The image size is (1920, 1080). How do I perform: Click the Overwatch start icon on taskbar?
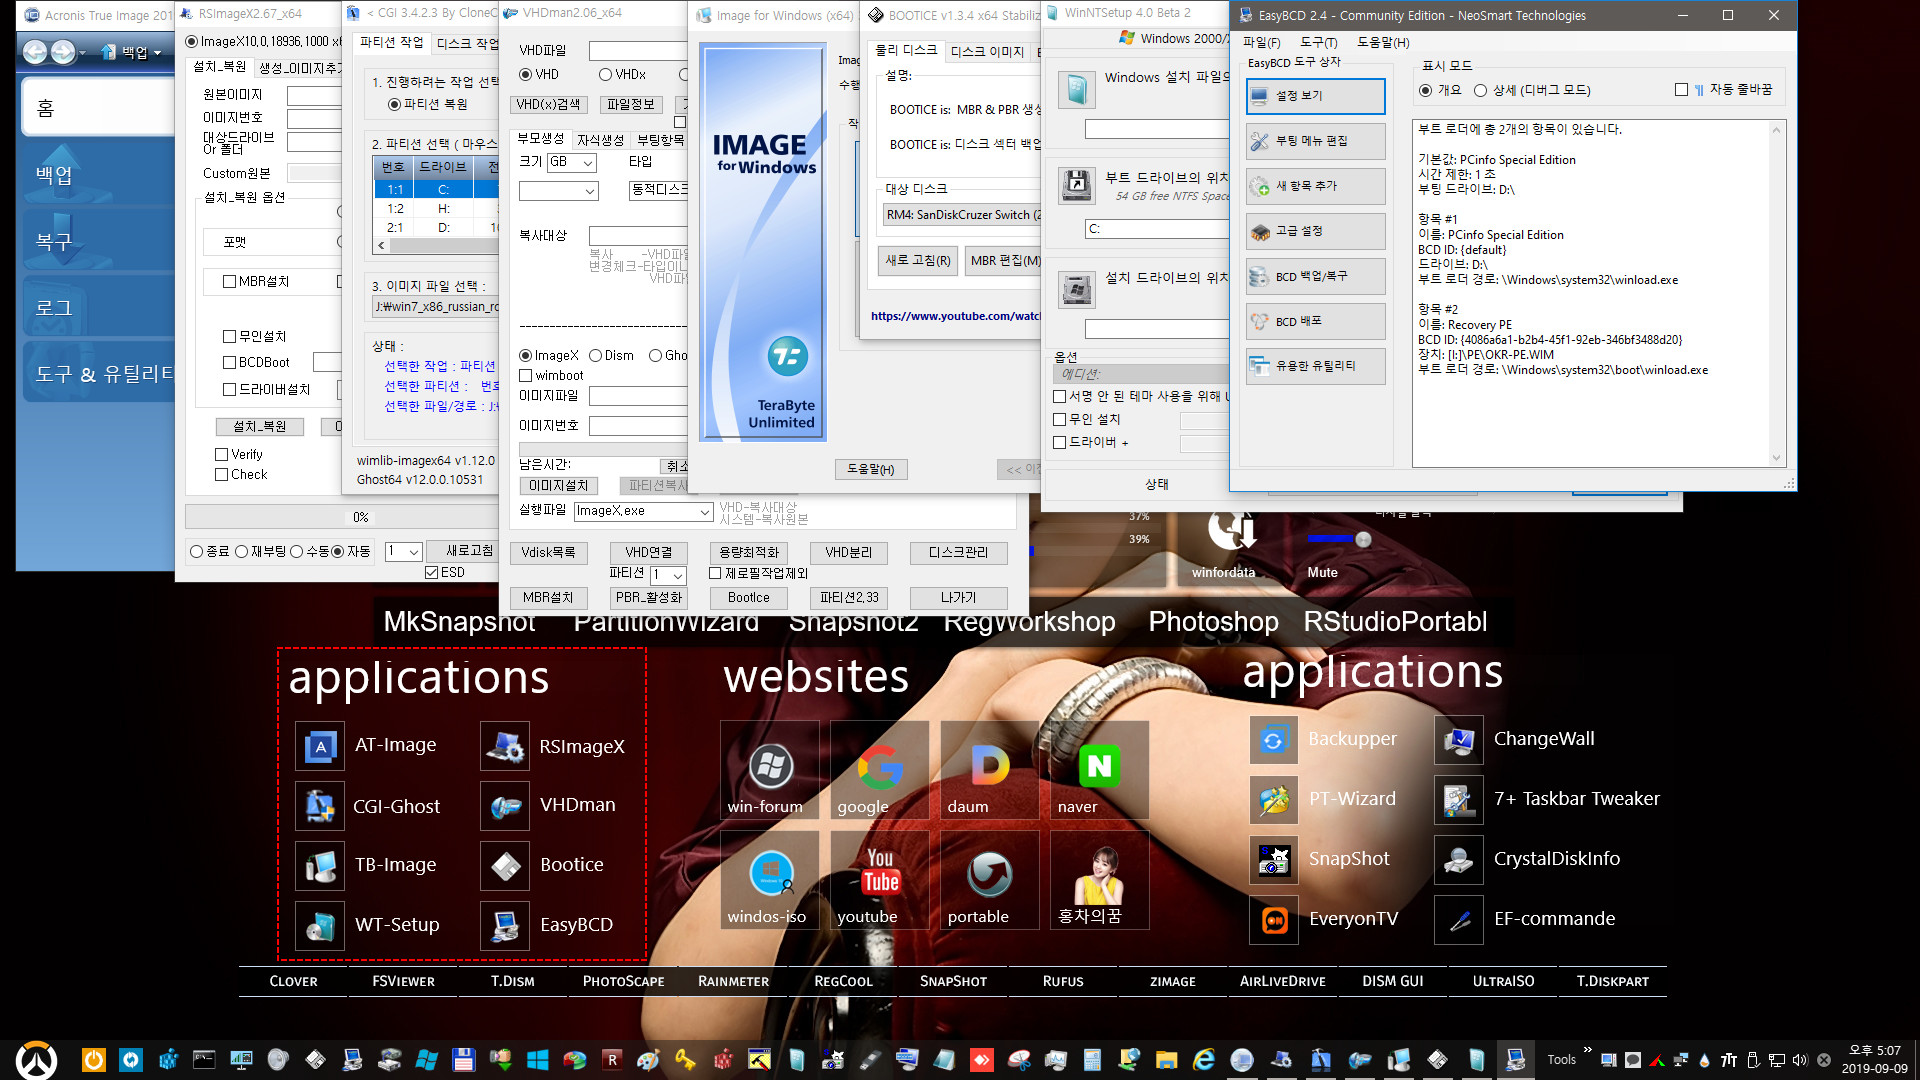coord(37,1060)
